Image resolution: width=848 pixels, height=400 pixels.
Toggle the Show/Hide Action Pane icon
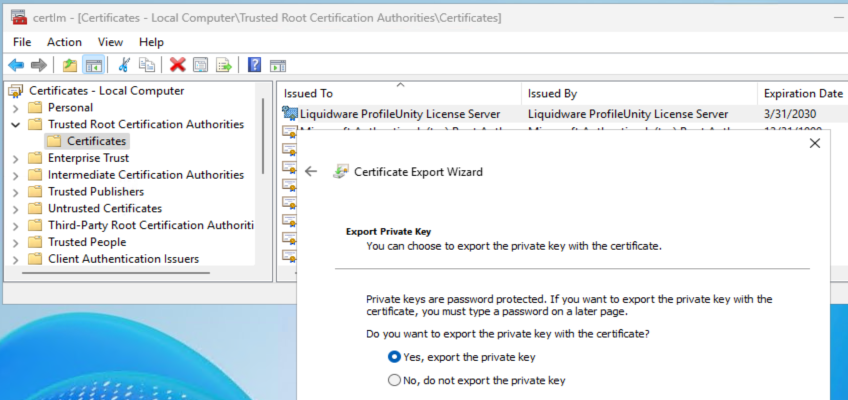click(278, 66)
